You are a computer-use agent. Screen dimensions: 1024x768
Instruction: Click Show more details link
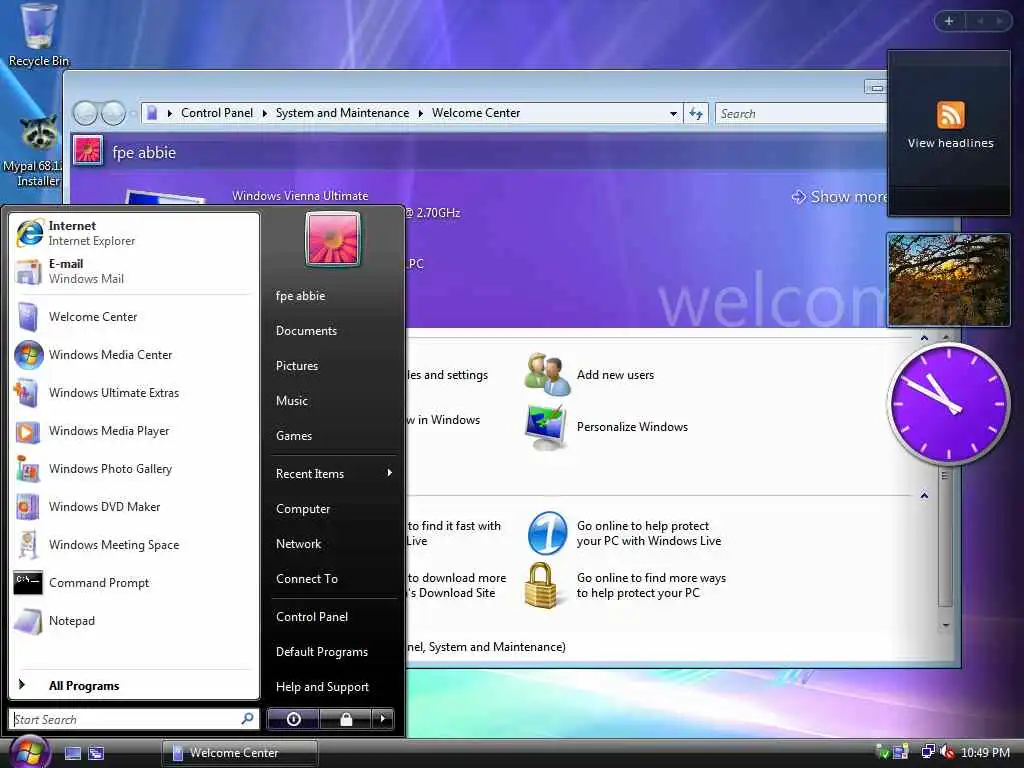pyautogui.click(x=839, y=197)
